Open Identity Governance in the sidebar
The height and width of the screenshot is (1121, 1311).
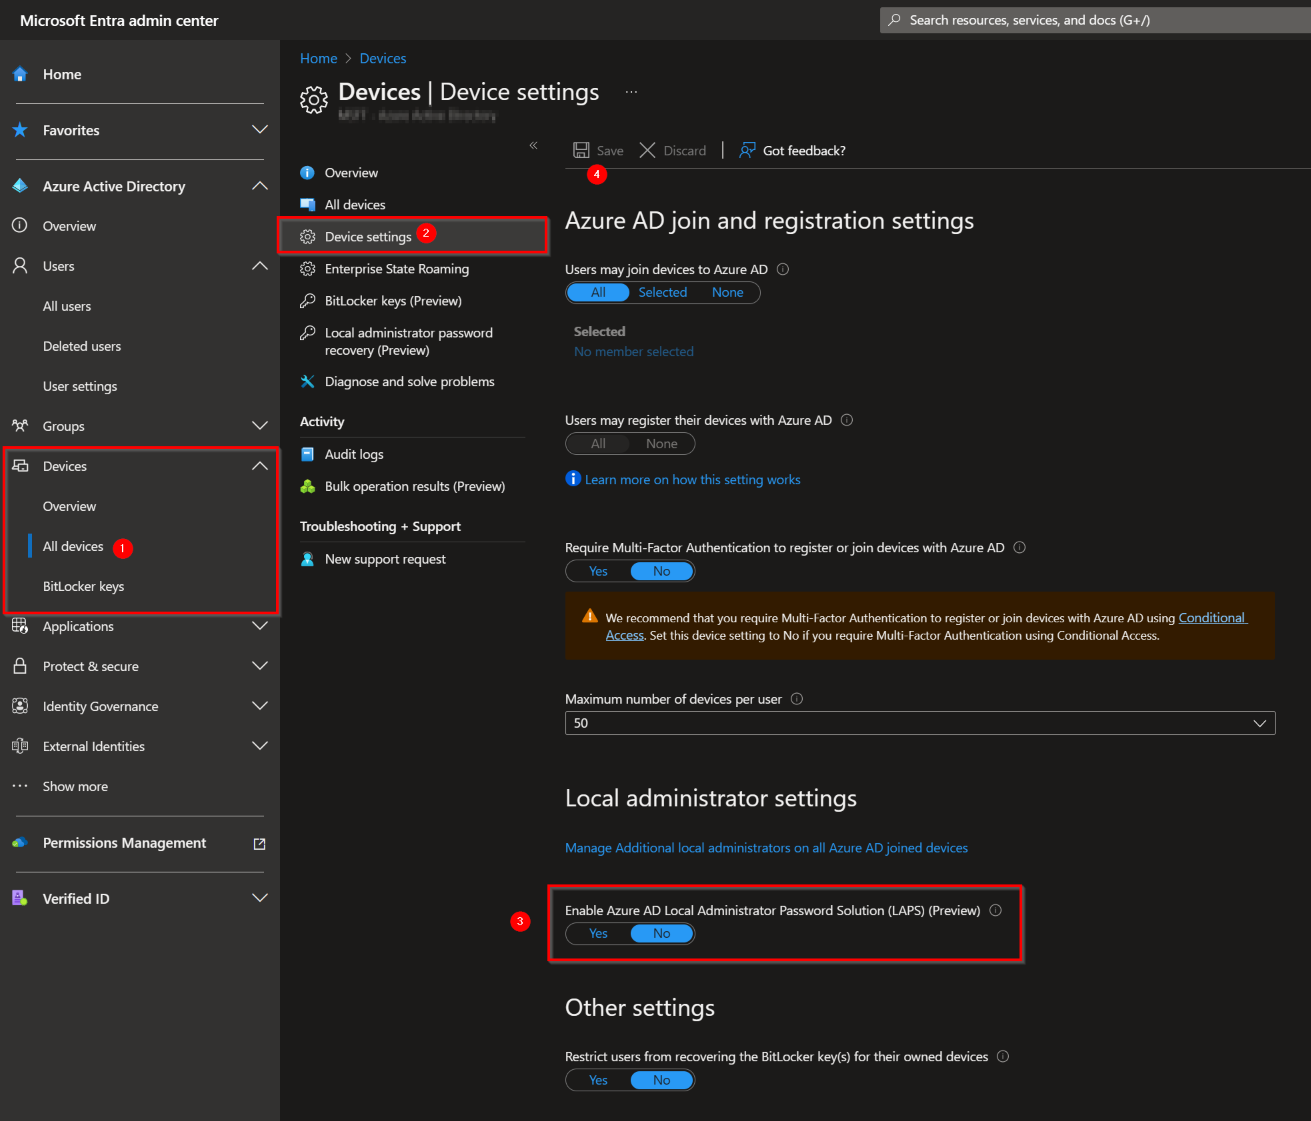tap(100, 706)
